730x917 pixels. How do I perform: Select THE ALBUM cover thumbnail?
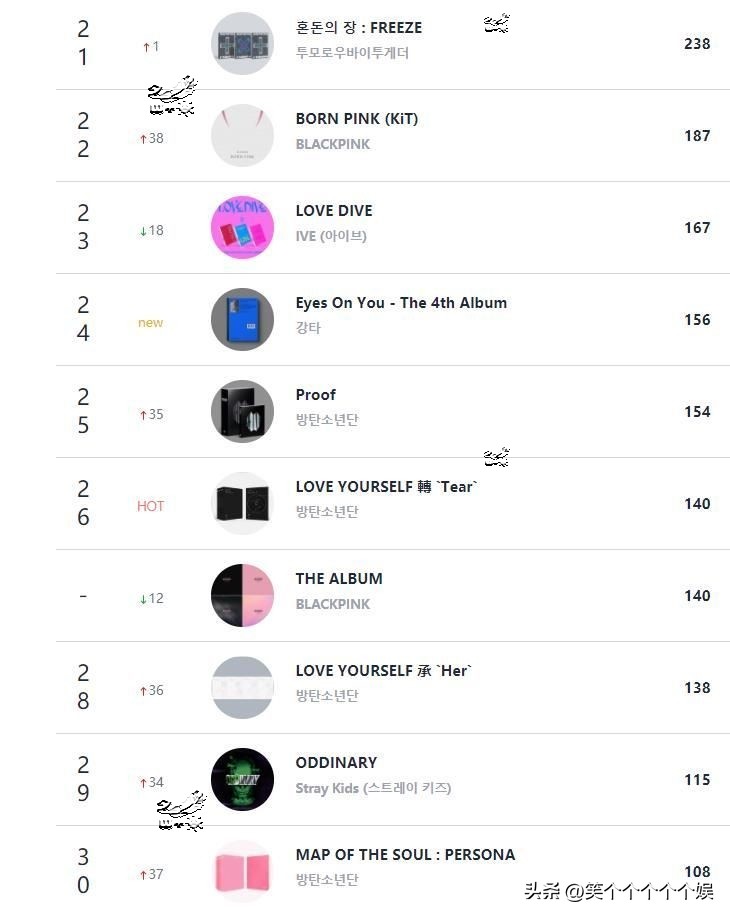242,596
